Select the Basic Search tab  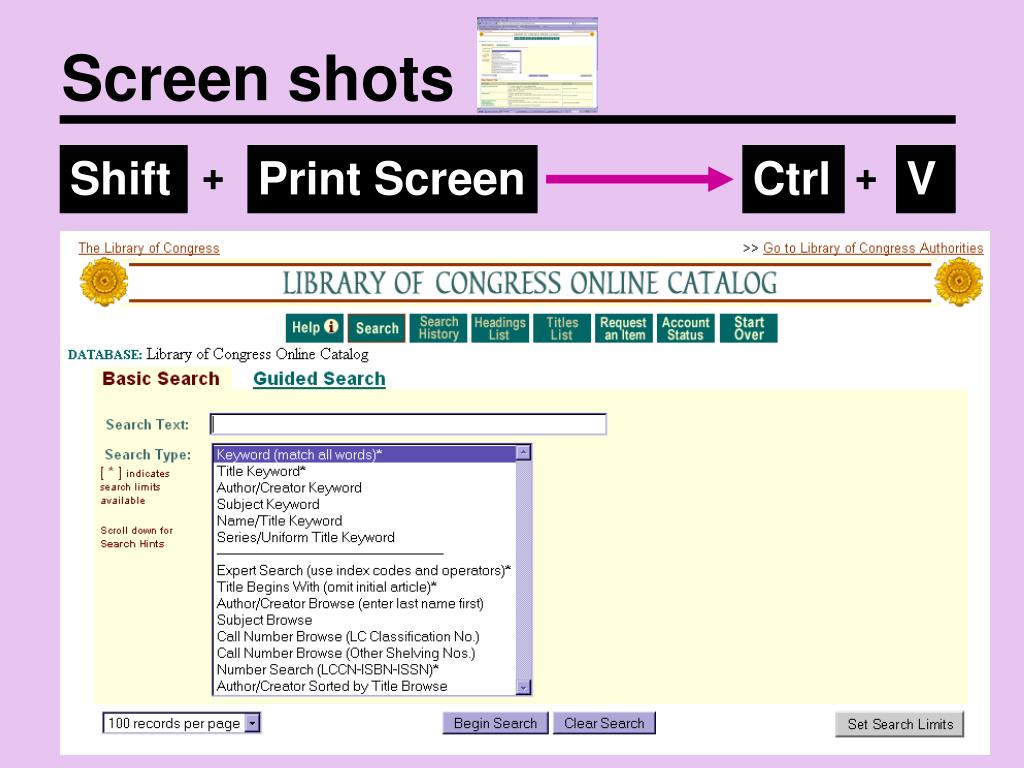click(161, 379)
